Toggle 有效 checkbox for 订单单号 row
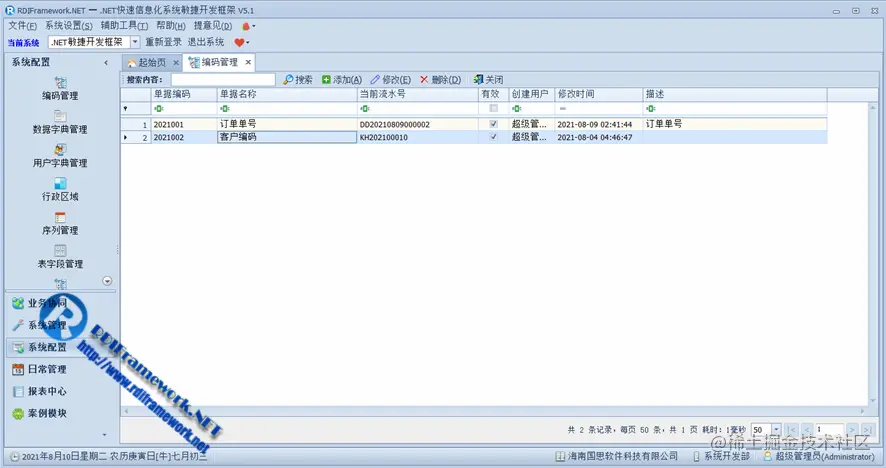The width and height of the screenshot is (886, 468). (493, 124)
